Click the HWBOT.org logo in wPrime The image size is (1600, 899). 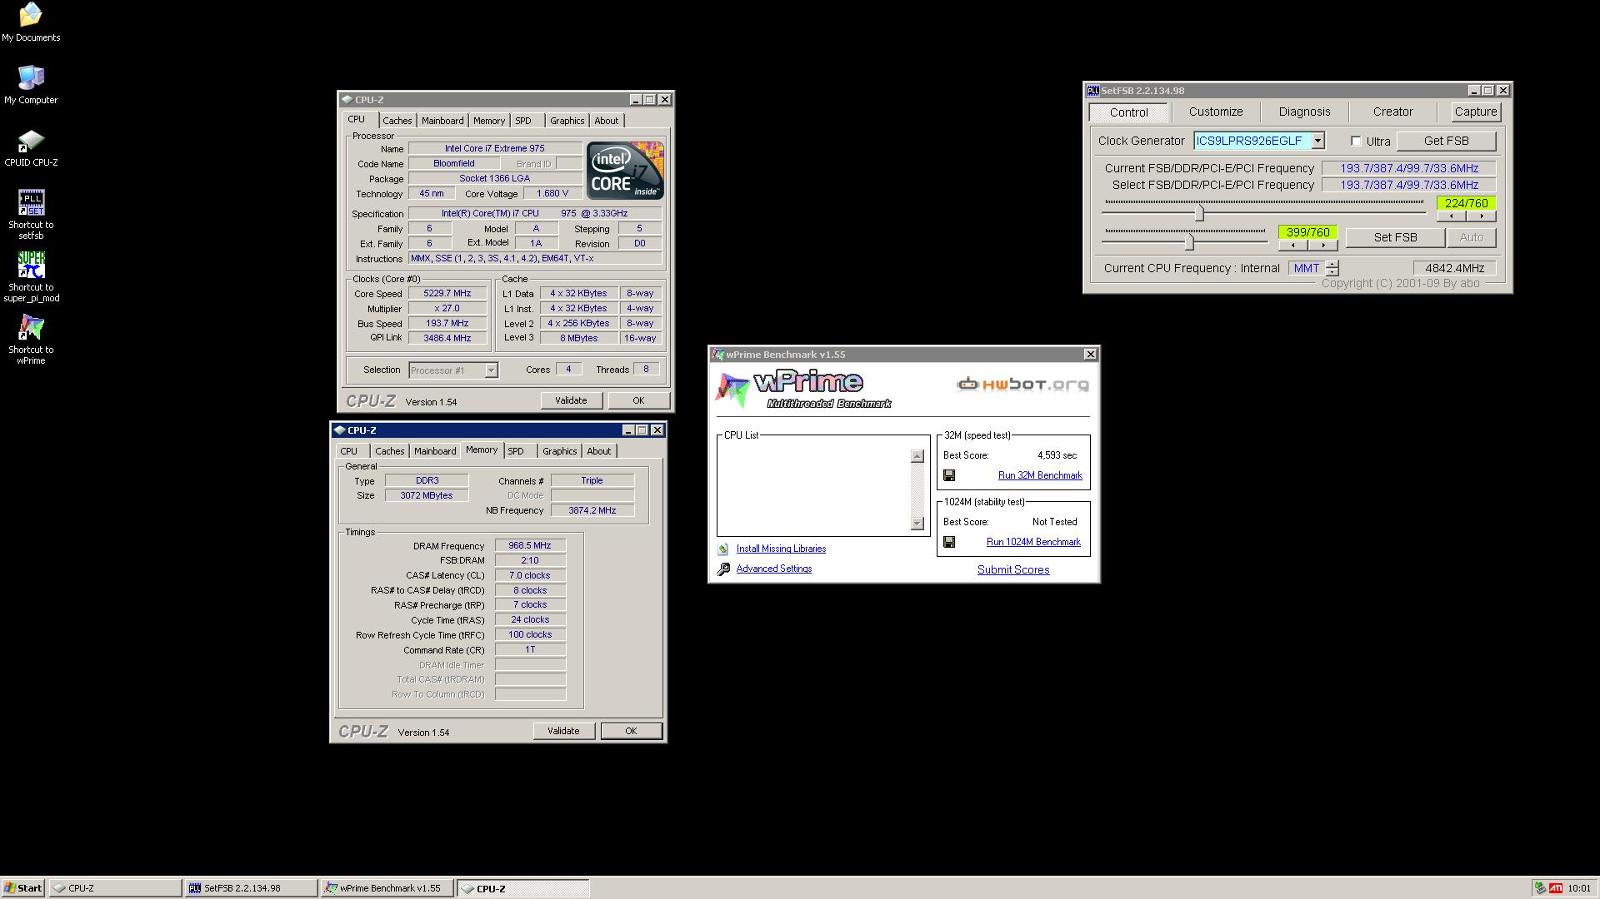pos(1023,384)
